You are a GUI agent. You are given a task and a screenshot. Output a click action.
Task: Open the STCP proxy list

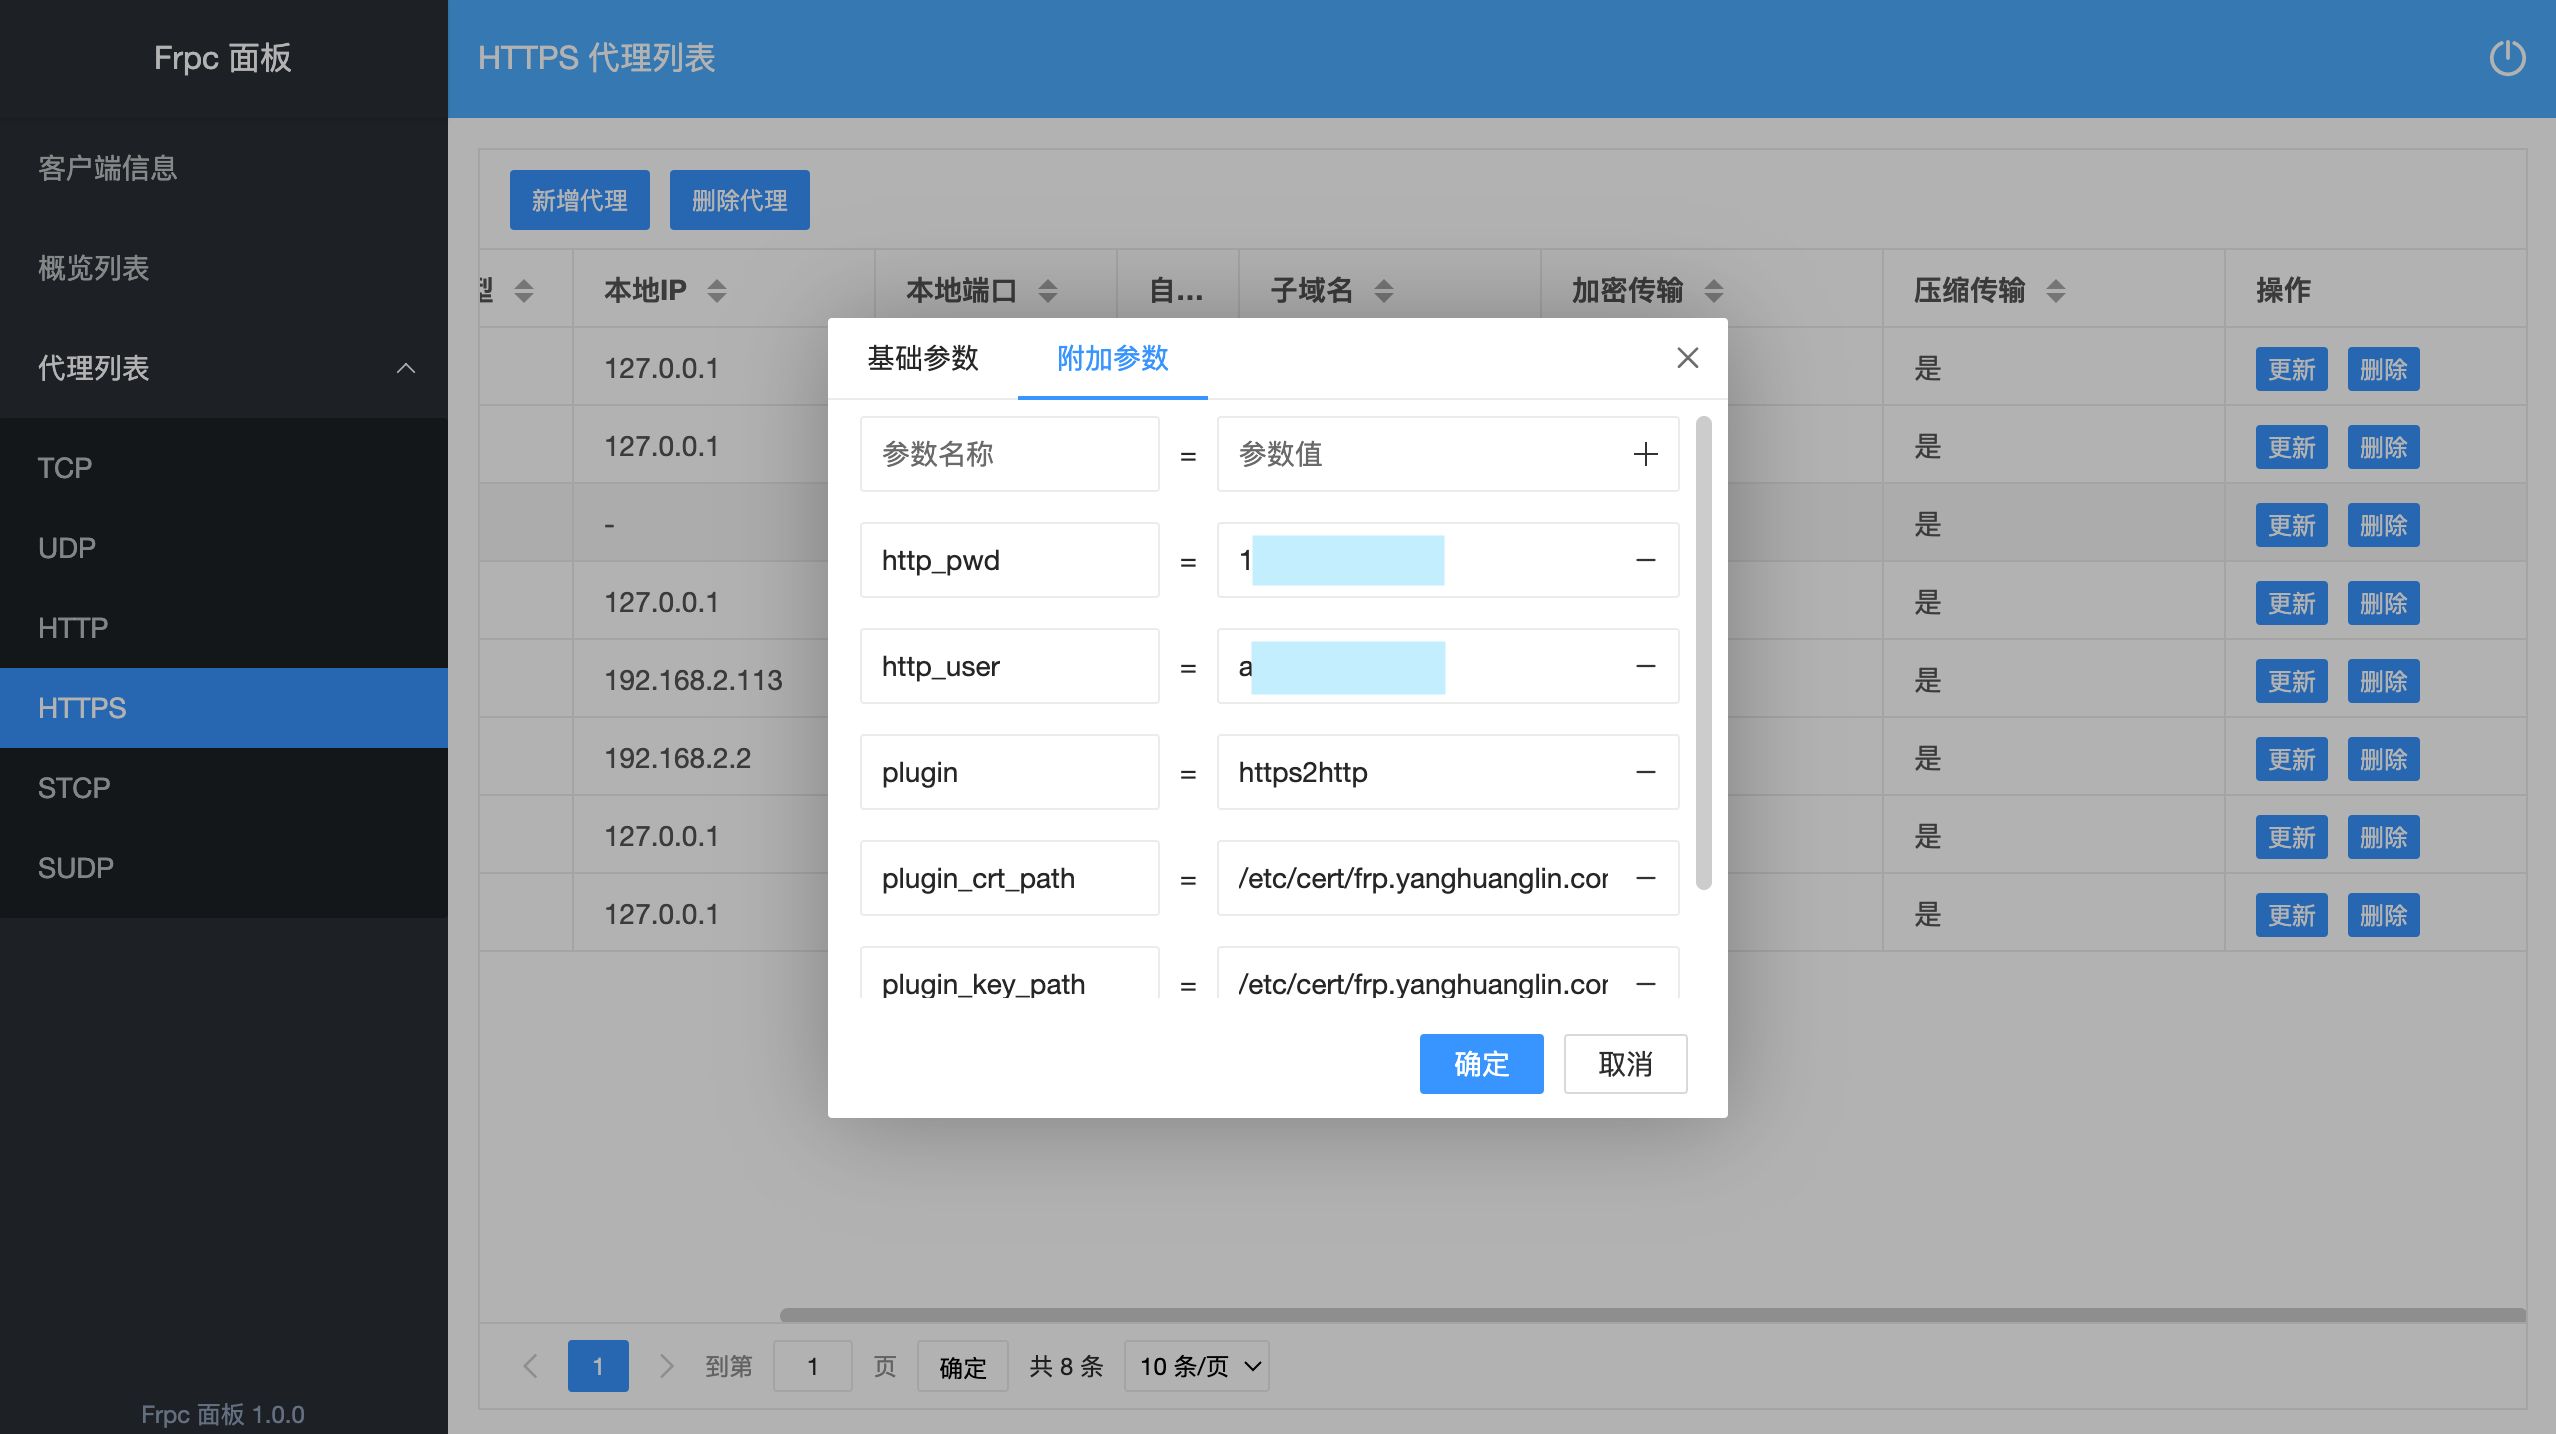(x=74, y=788)
